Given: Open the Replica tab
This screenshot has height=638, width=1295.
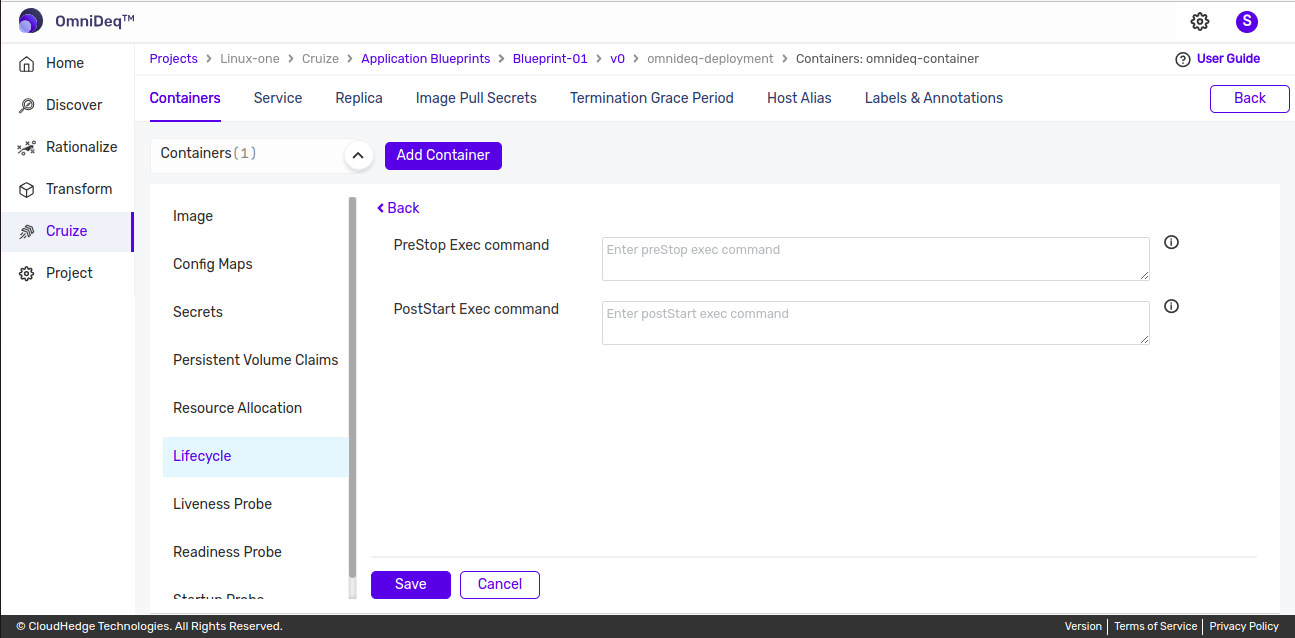Looking at the screenshot, I should click(x=359, y=98).
